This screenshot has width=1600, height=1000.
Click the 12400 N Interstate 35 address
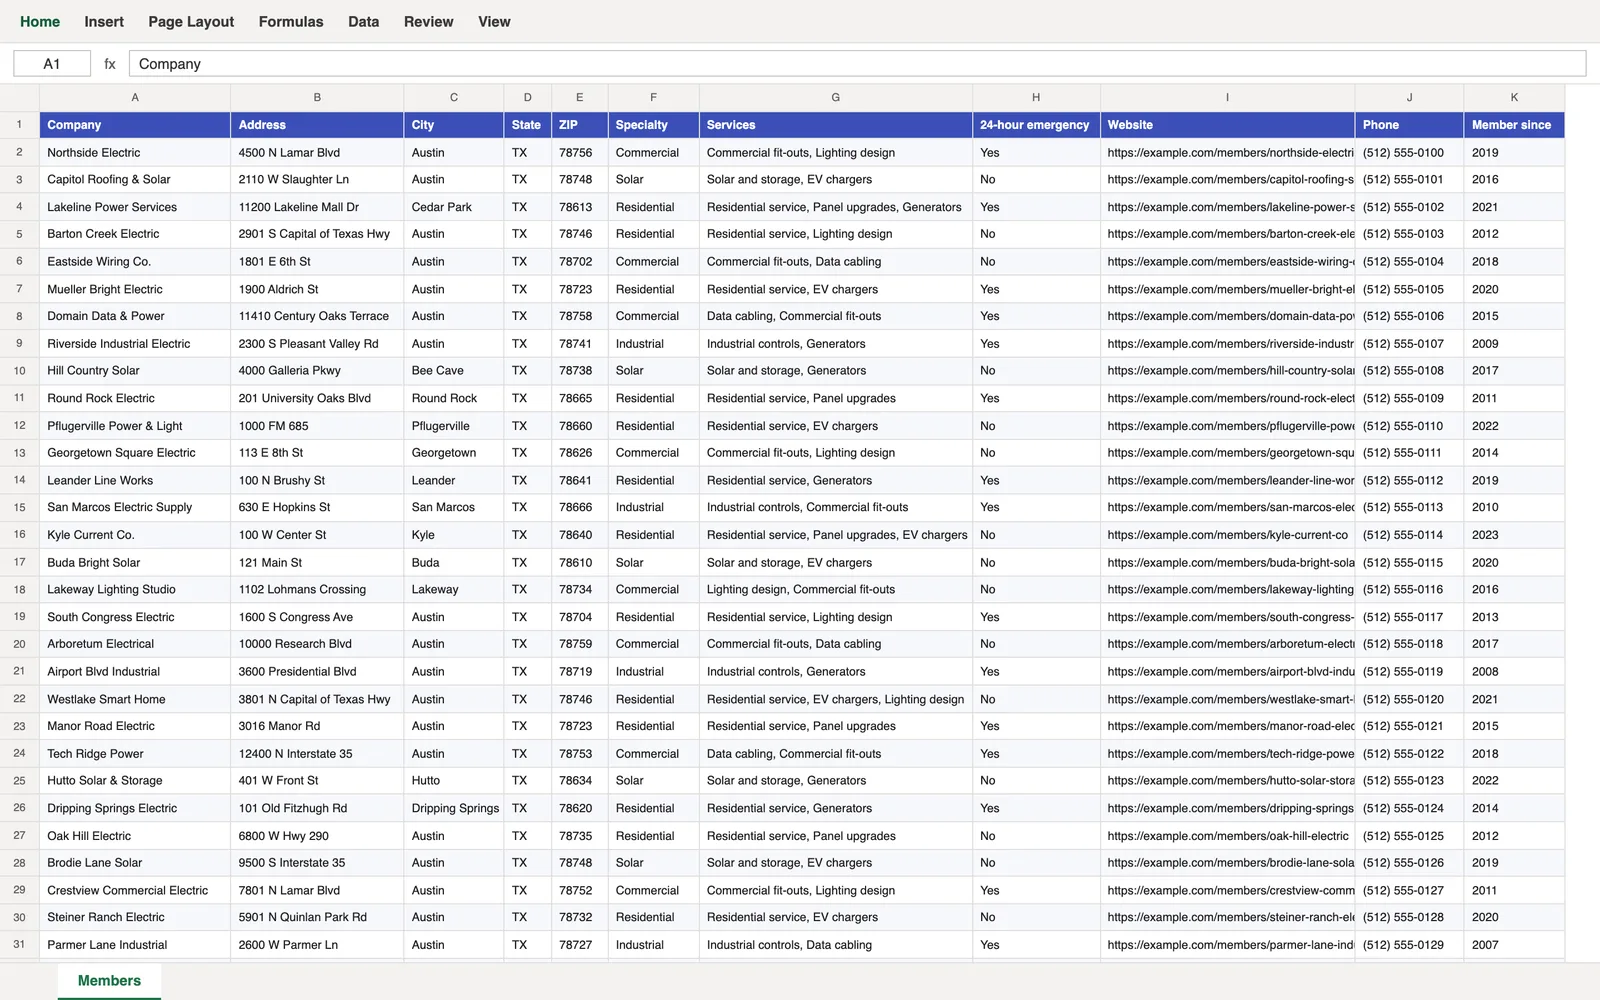coord(317,754)
